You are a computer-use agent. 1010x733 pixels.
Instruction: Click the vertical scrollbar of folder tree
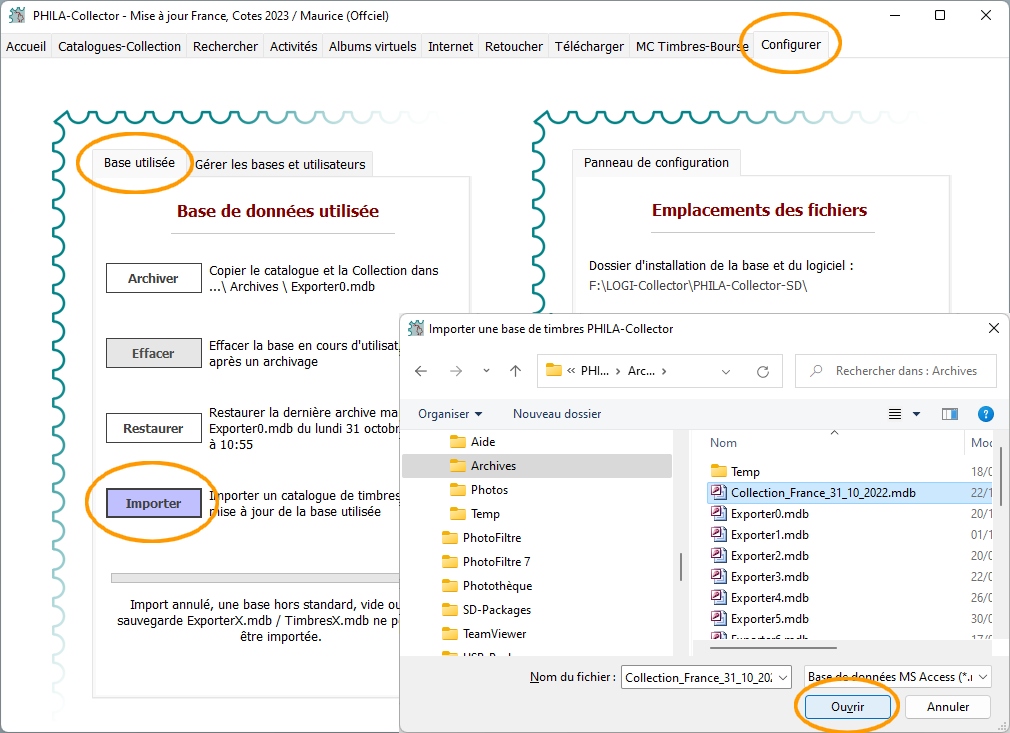[680, 567]
